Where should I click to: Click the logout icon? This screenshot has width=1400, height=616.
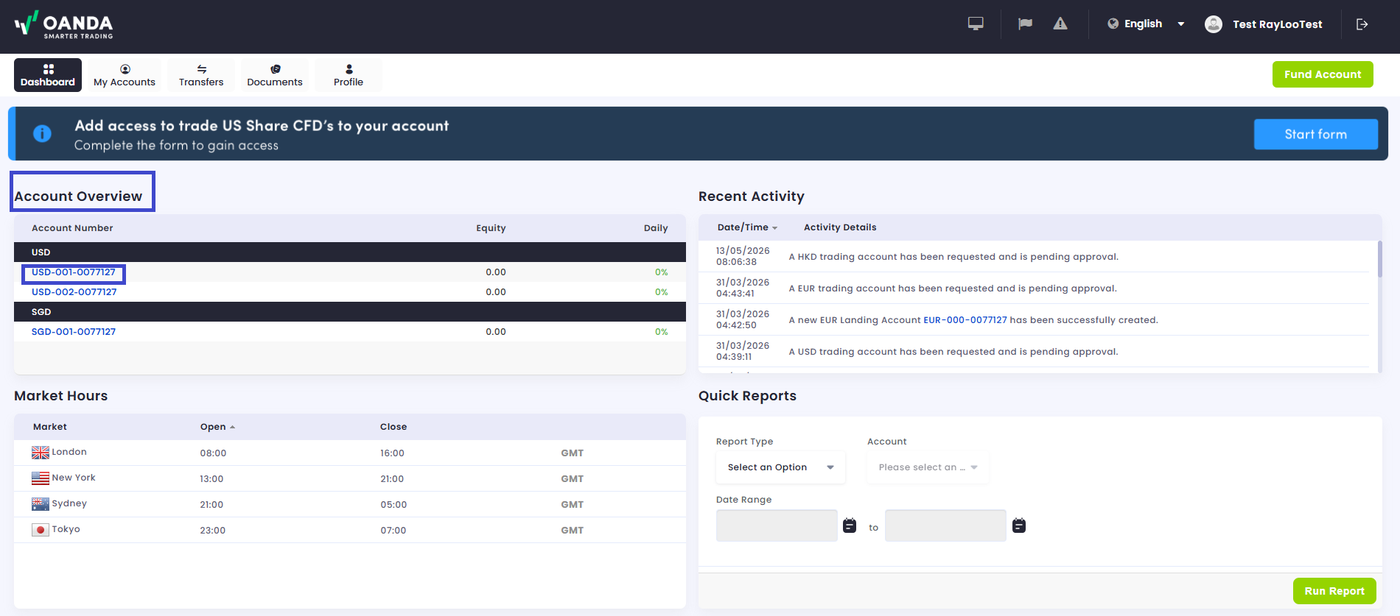tap(1362, 24)
